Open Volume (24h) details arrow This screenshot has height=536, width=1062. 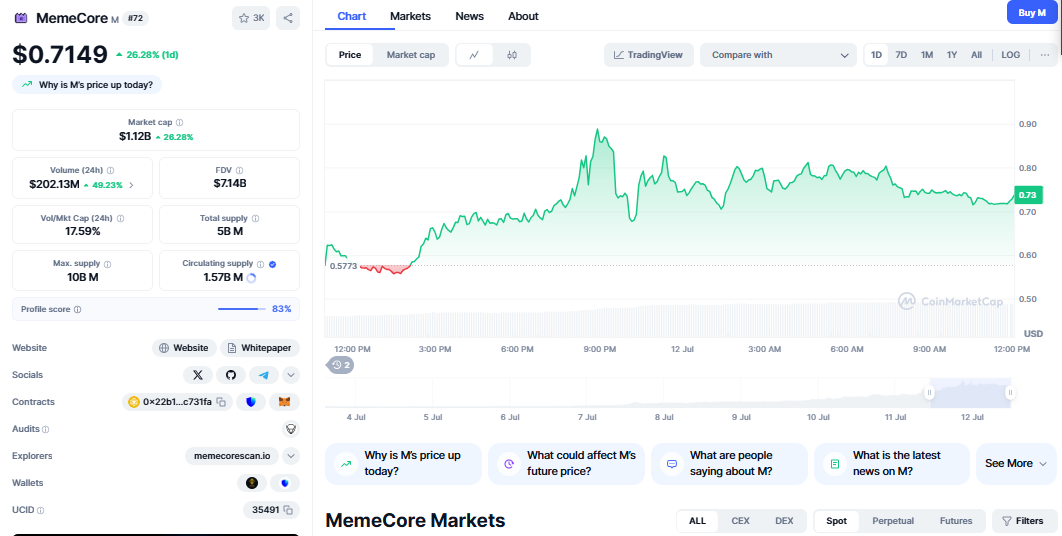[131, 185]
